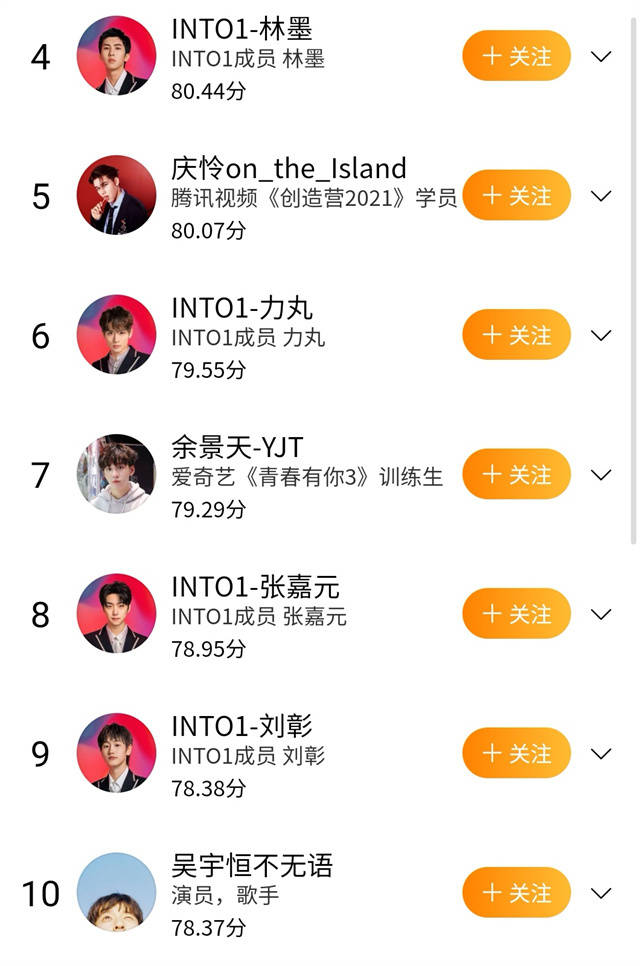Open INTO1-林墨's profile avatar

coord(117,56)
